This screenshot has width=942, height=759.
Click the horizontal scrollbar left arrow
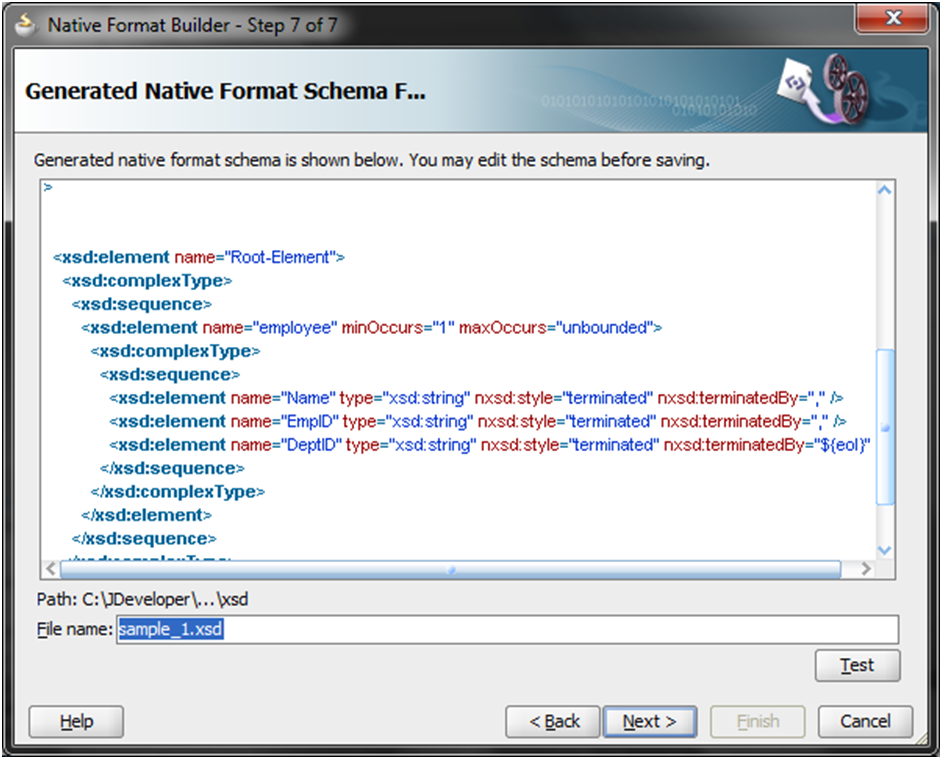click(x=51, y=568)
